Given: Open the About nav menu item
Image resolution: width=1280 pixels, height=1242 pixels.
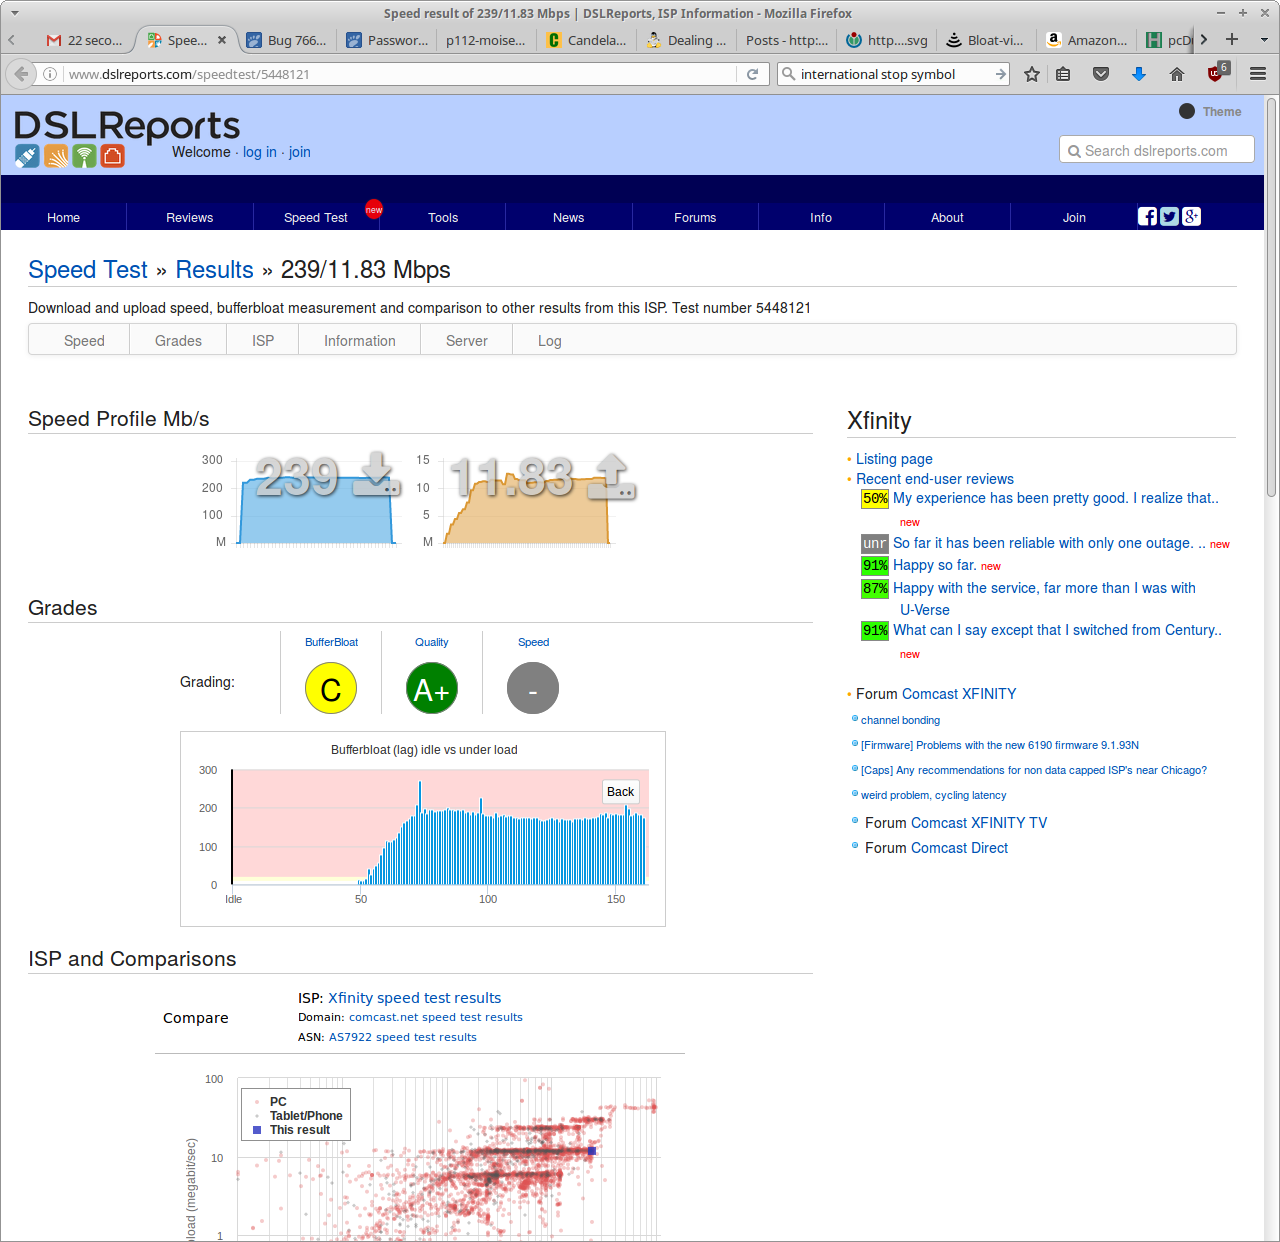Looking at the screenshot, I should 947,217.
